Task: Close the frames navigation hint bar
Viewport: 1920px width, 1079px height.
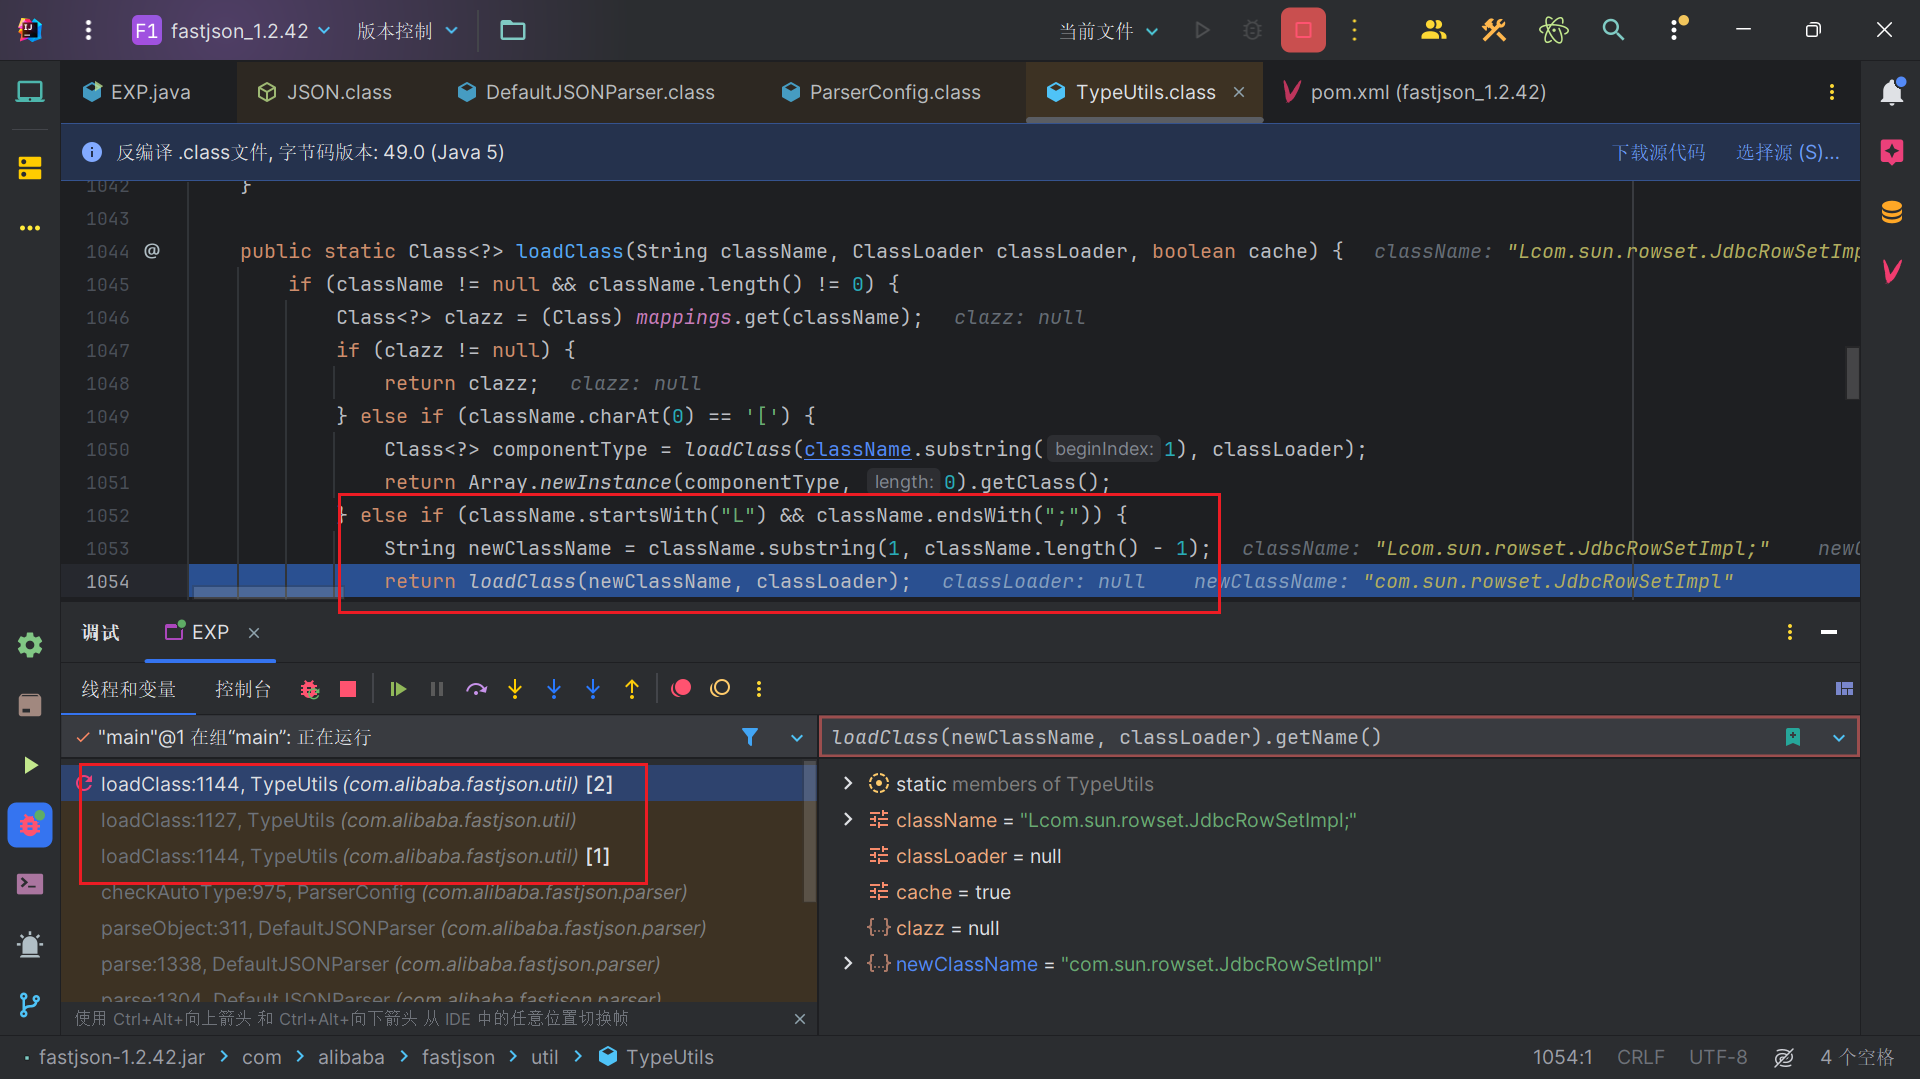Action: click(x=799, y=1019)
